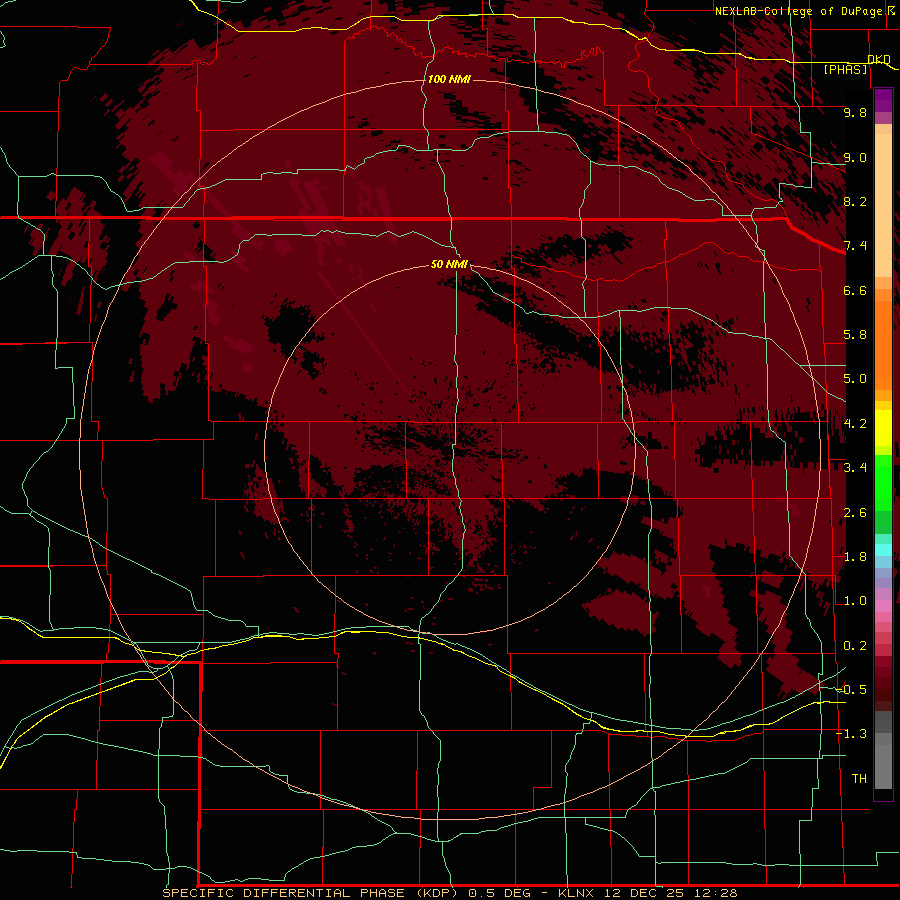The image size is (900, 900).
Task: Click the 5.8 scale value
Action: 855,335
